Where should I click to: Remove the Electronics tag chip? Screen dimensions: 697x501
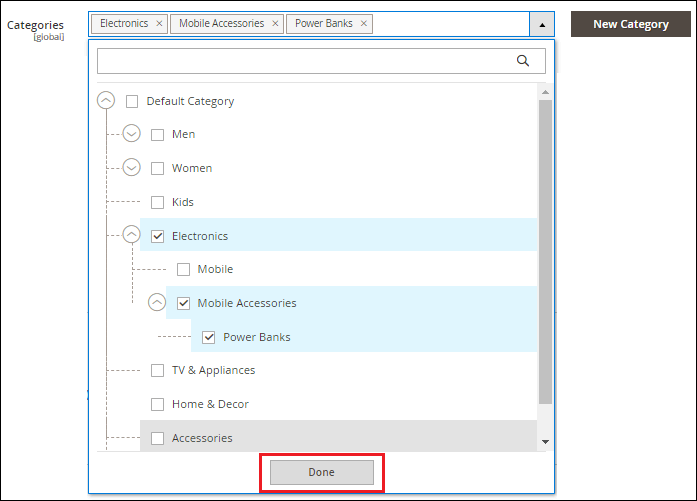[x=159, y=24]
